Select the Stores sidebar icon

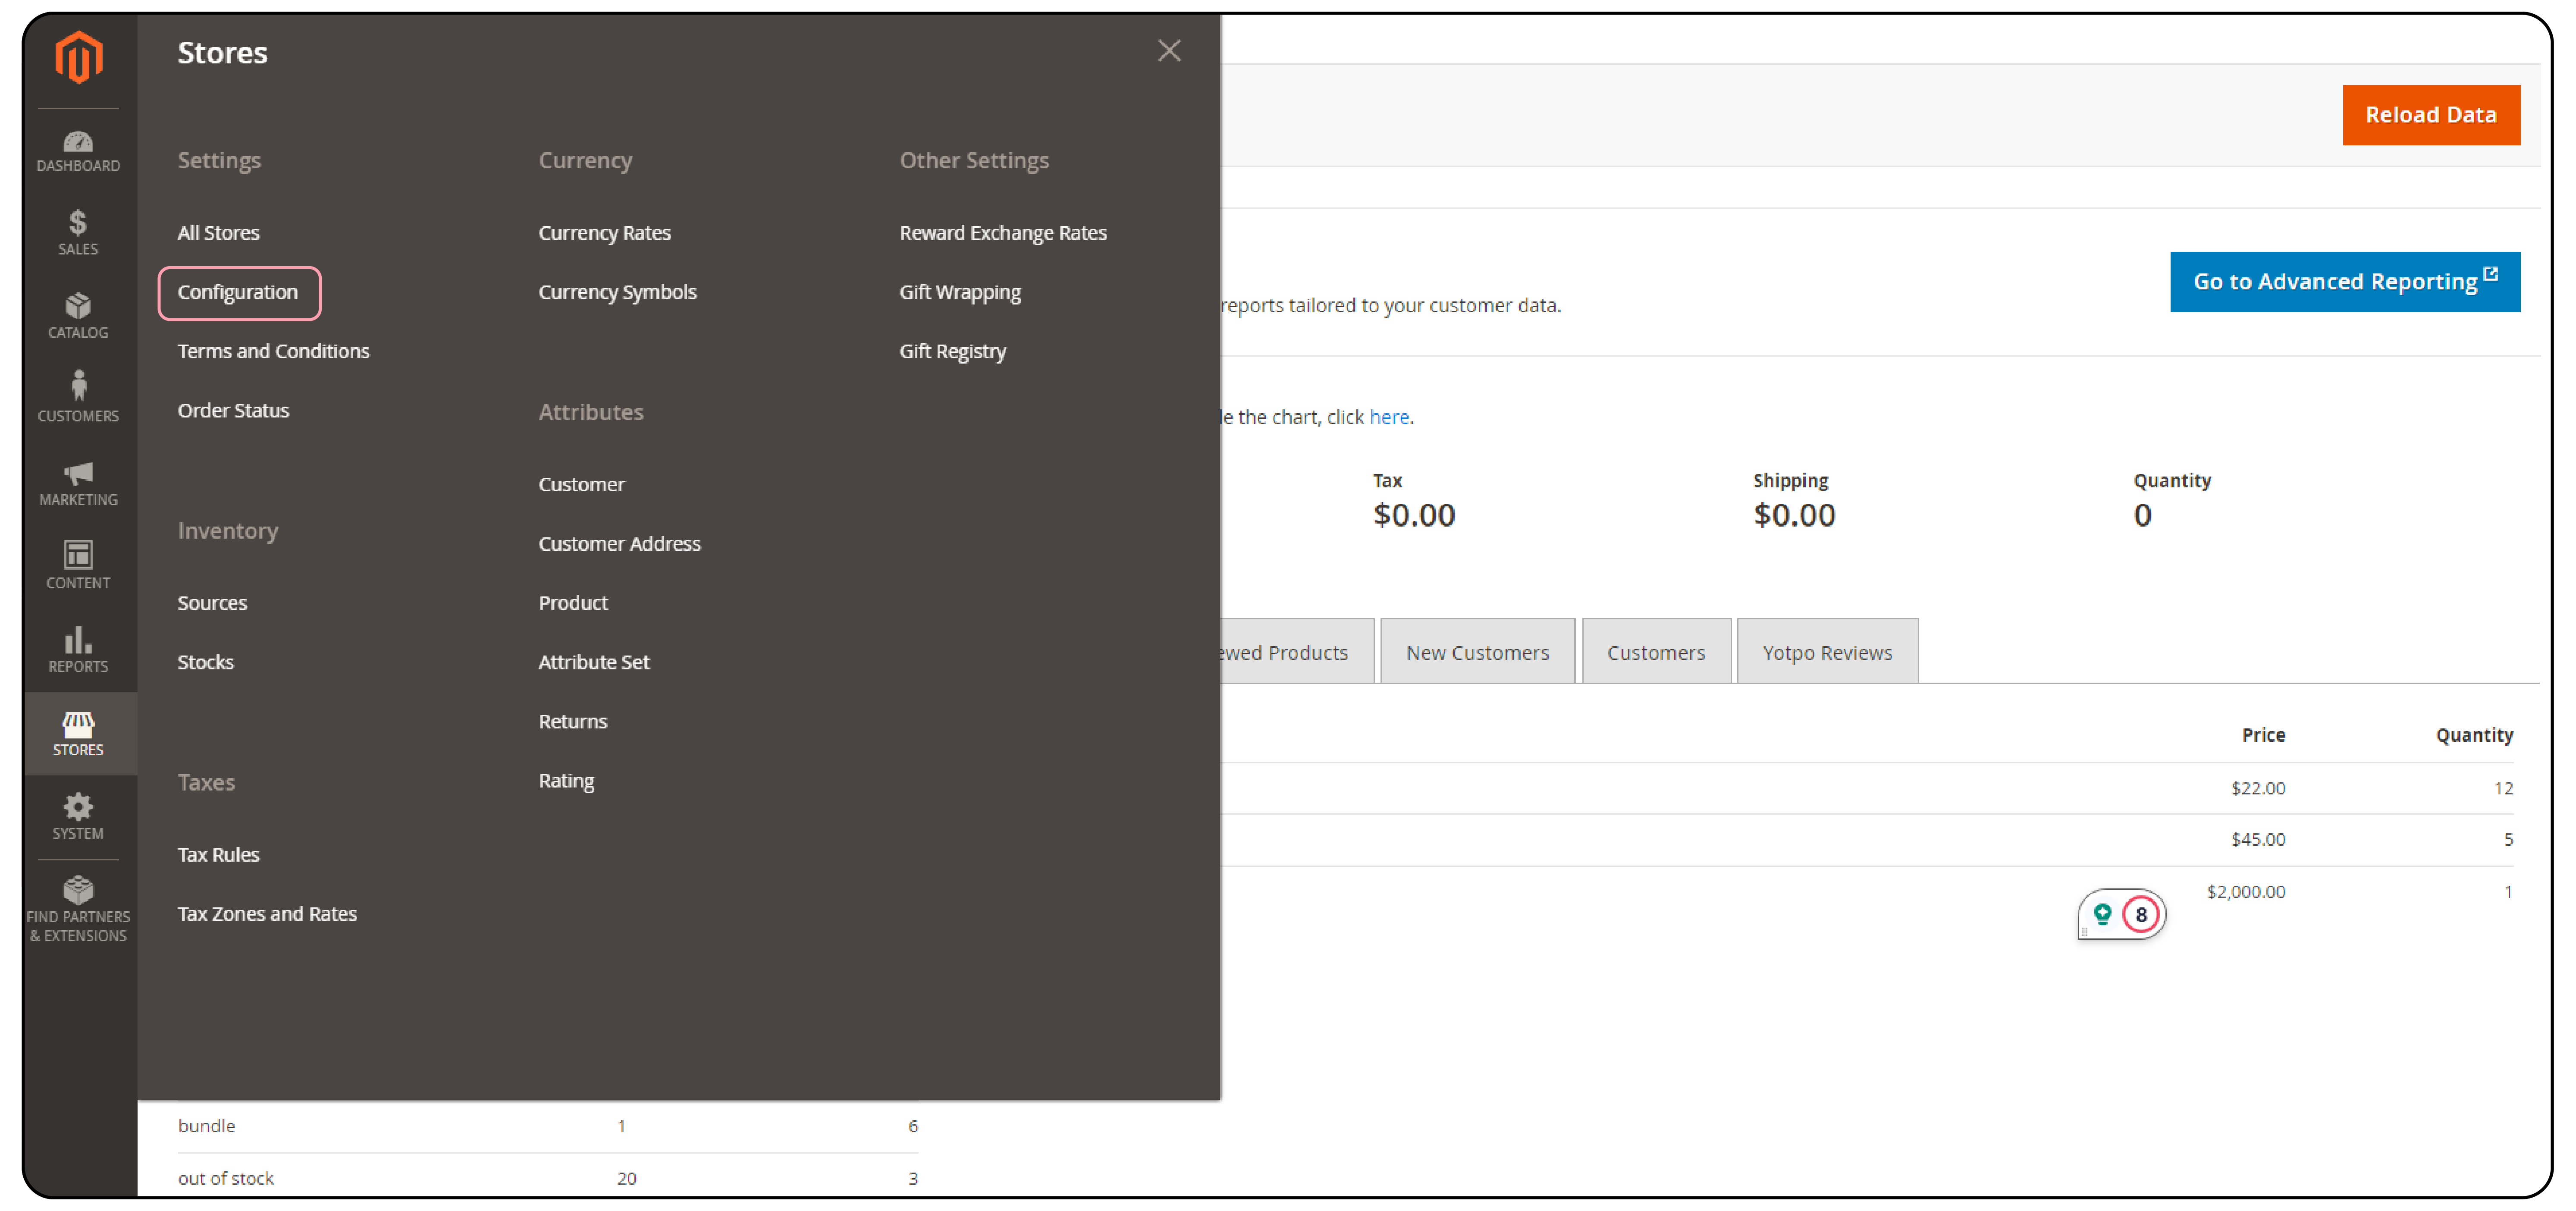pos(79,733)
